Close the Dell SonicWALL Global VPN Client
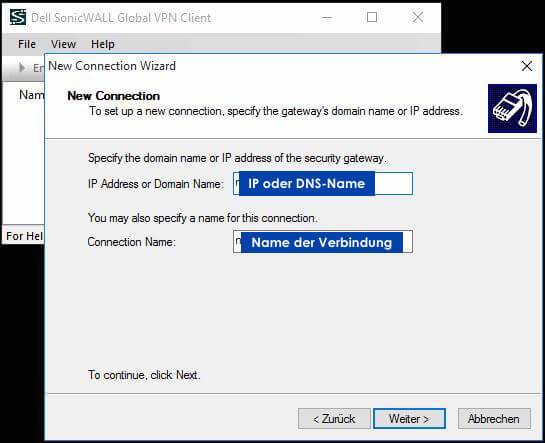Screen dimensions: 545x443 [417, 17]
